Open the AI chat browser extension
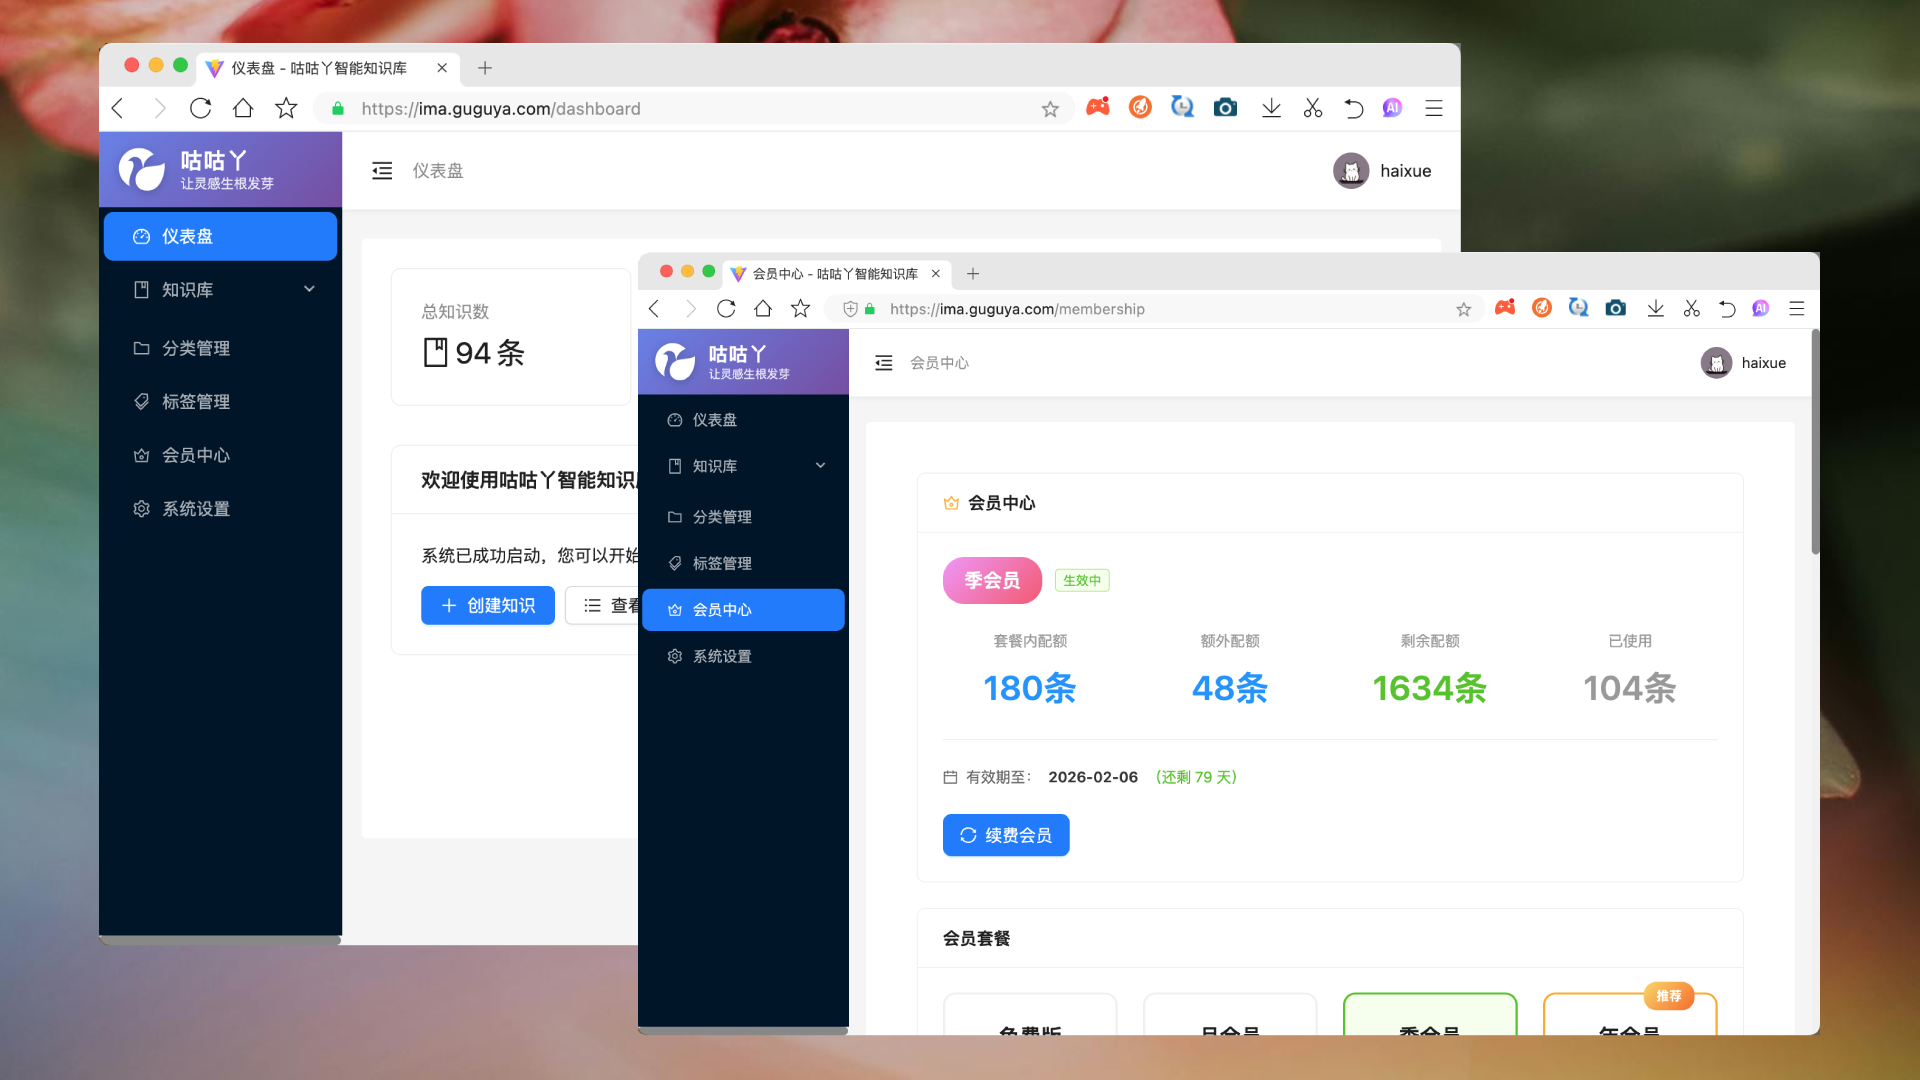The width and height of the screenshot is (1920, 1080). [x=1761, y=309]
